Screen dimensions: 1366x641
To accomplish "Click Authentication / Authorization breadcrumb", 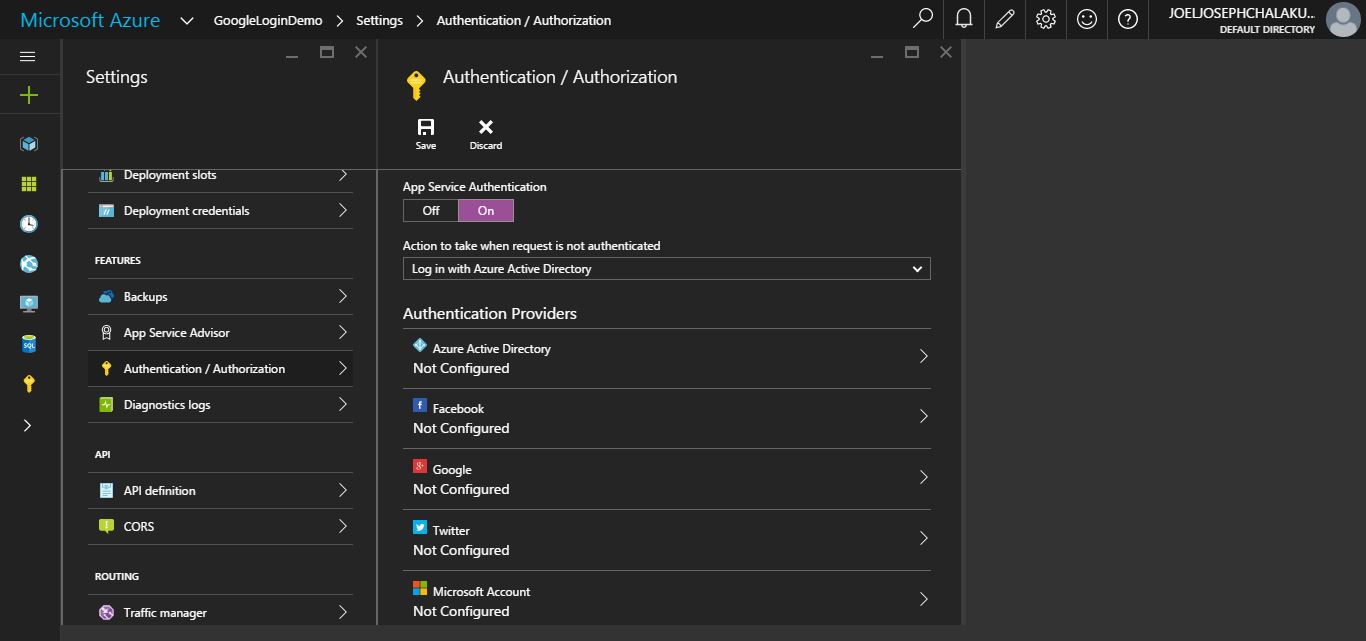I will (x=524, y=20).
